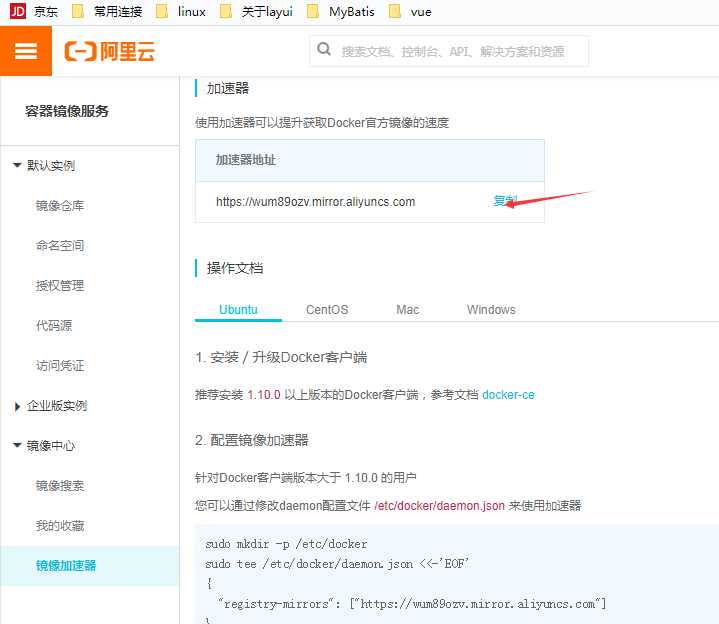Click the 操作文档 section heading

(x=235, y=268)
